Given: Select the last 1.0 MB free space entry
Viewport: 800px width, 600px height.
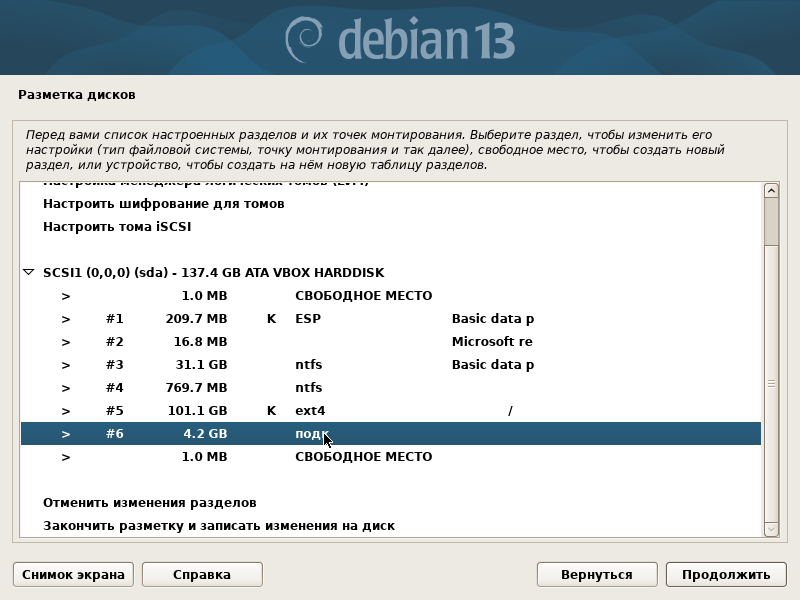Looking at the screenshot, I should coord(391,457).
